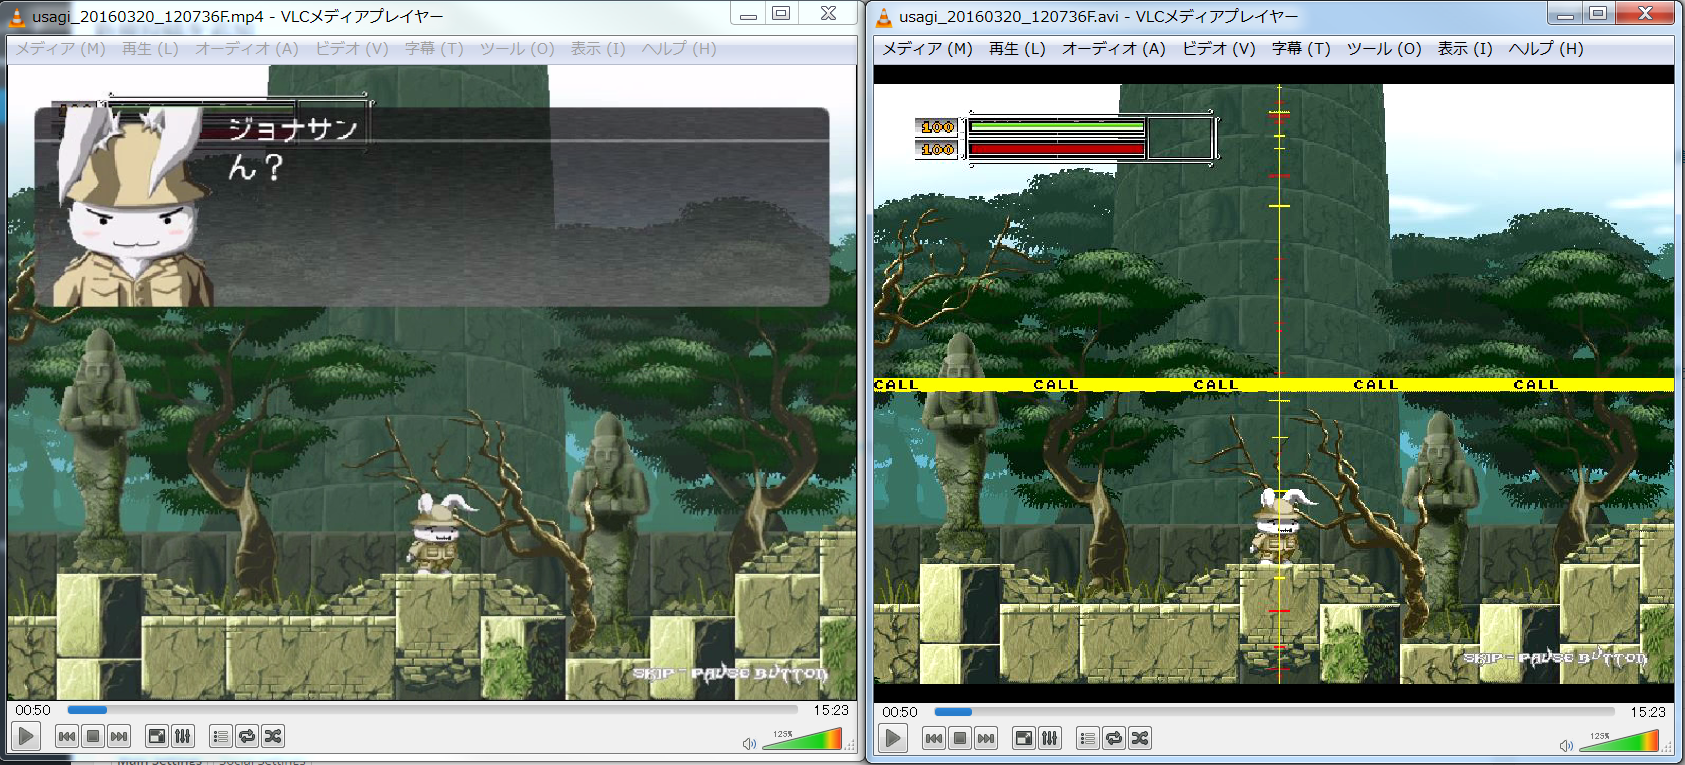Adjust volume slider in left mp4 player
Viewport: 1685px width, 765px height.
pos(803,740)
